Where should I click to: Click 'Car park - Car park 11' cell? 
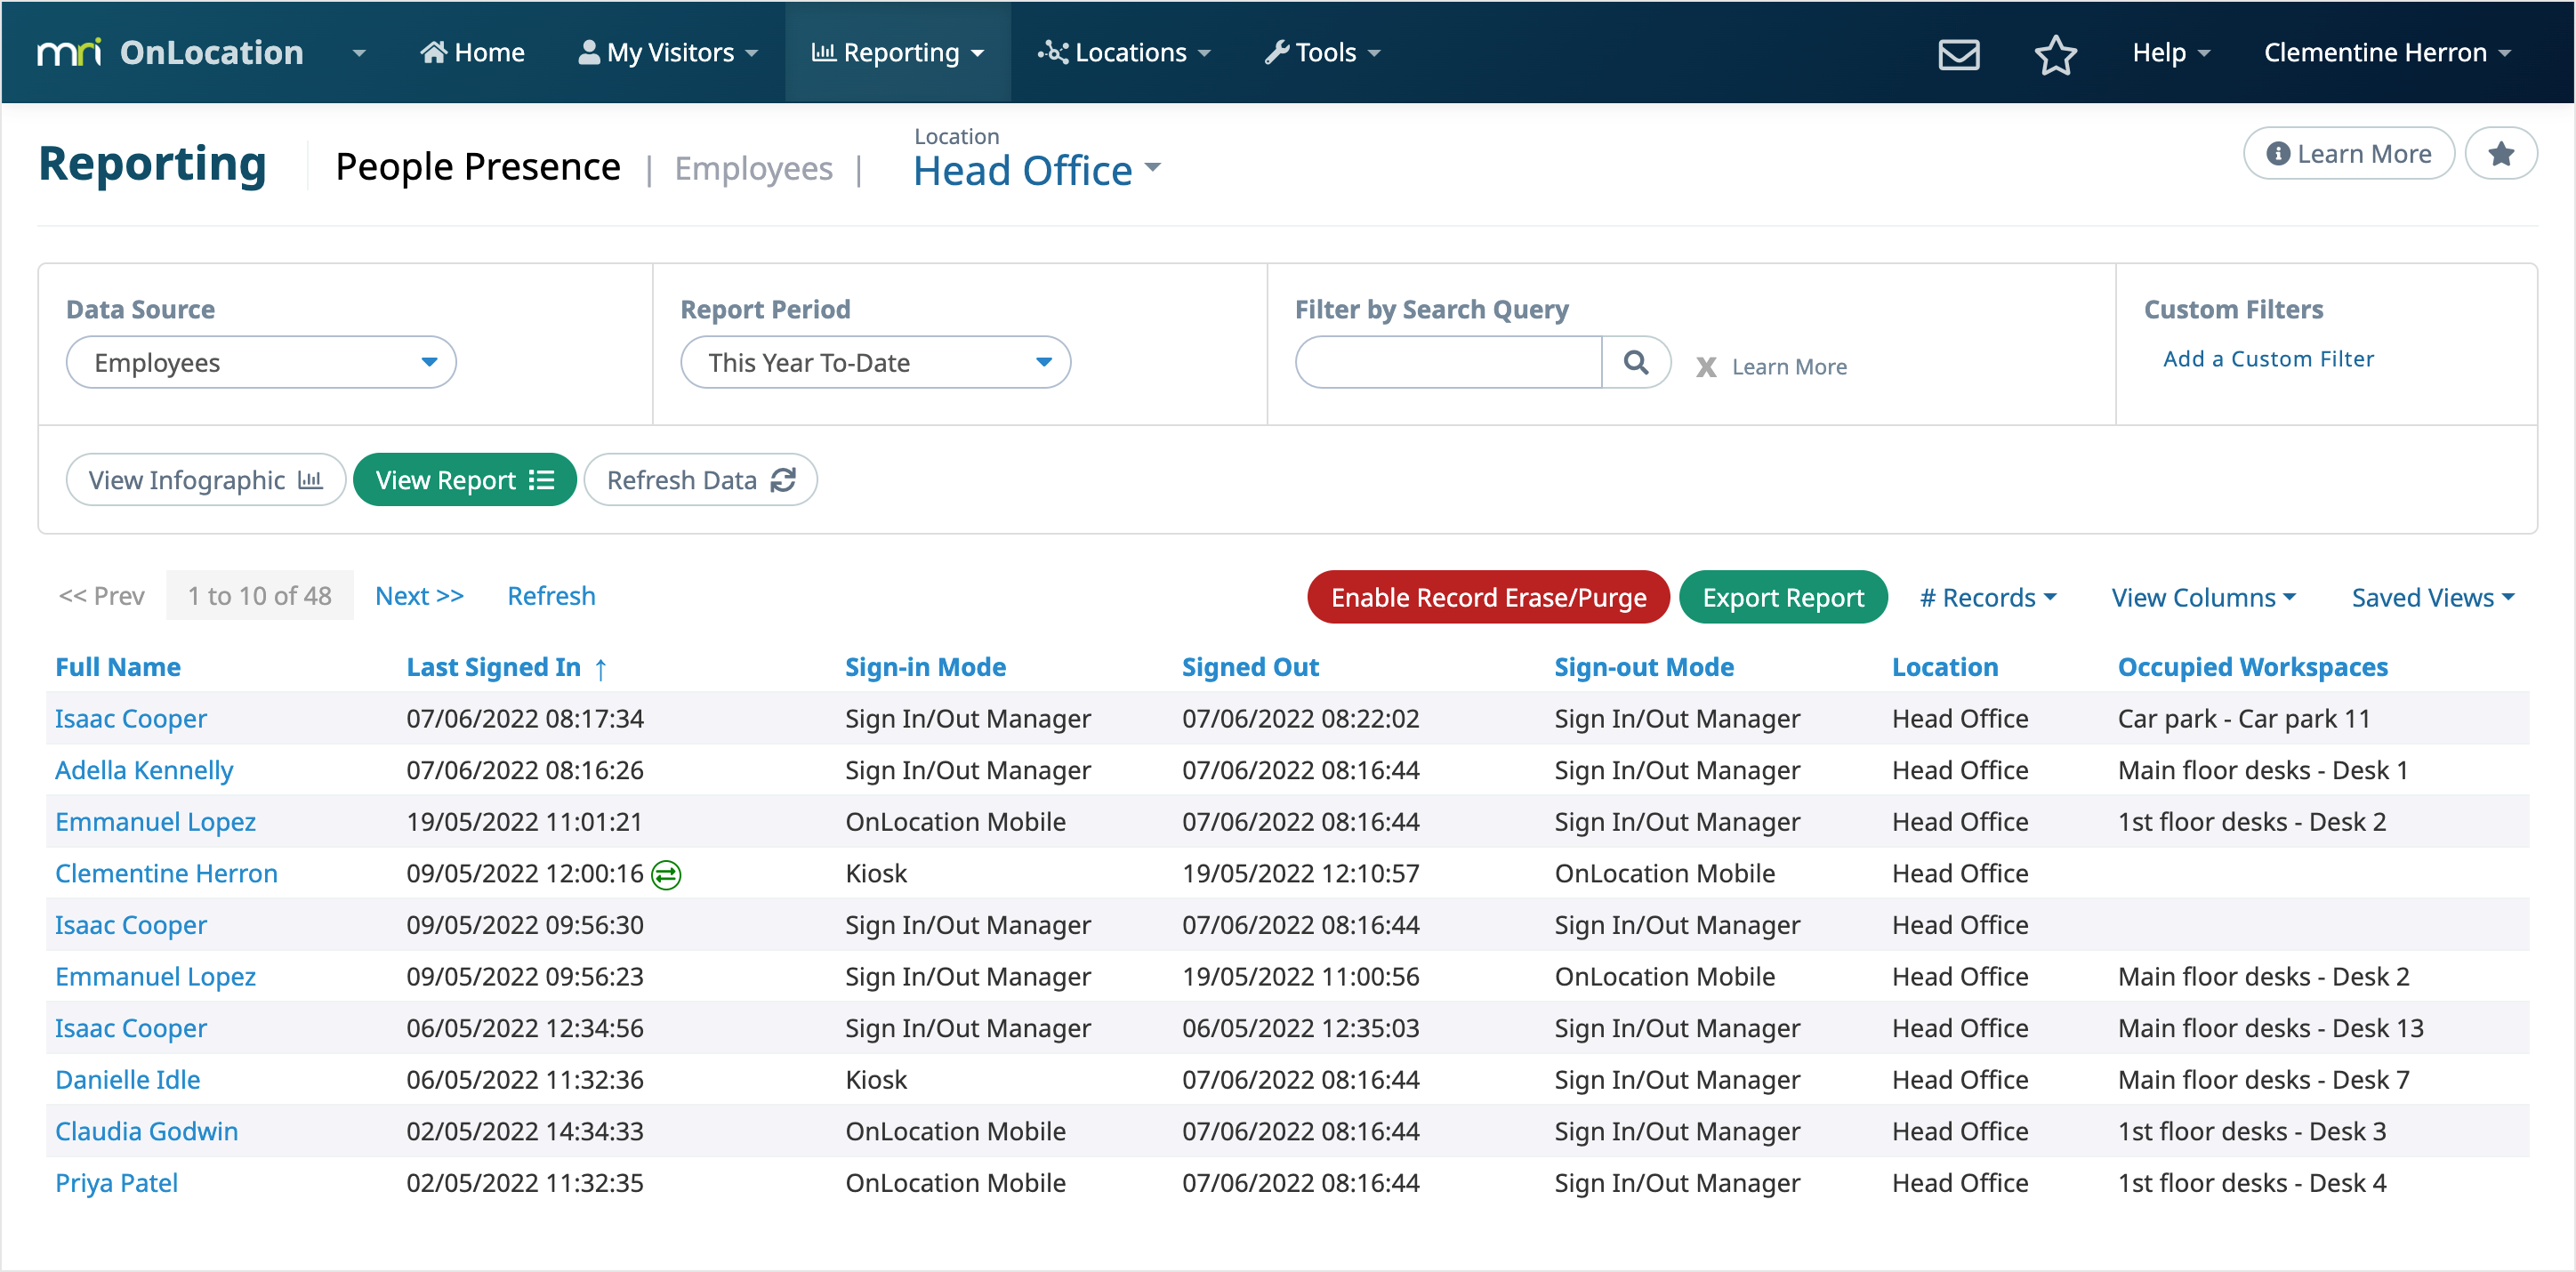[2243, 718]
